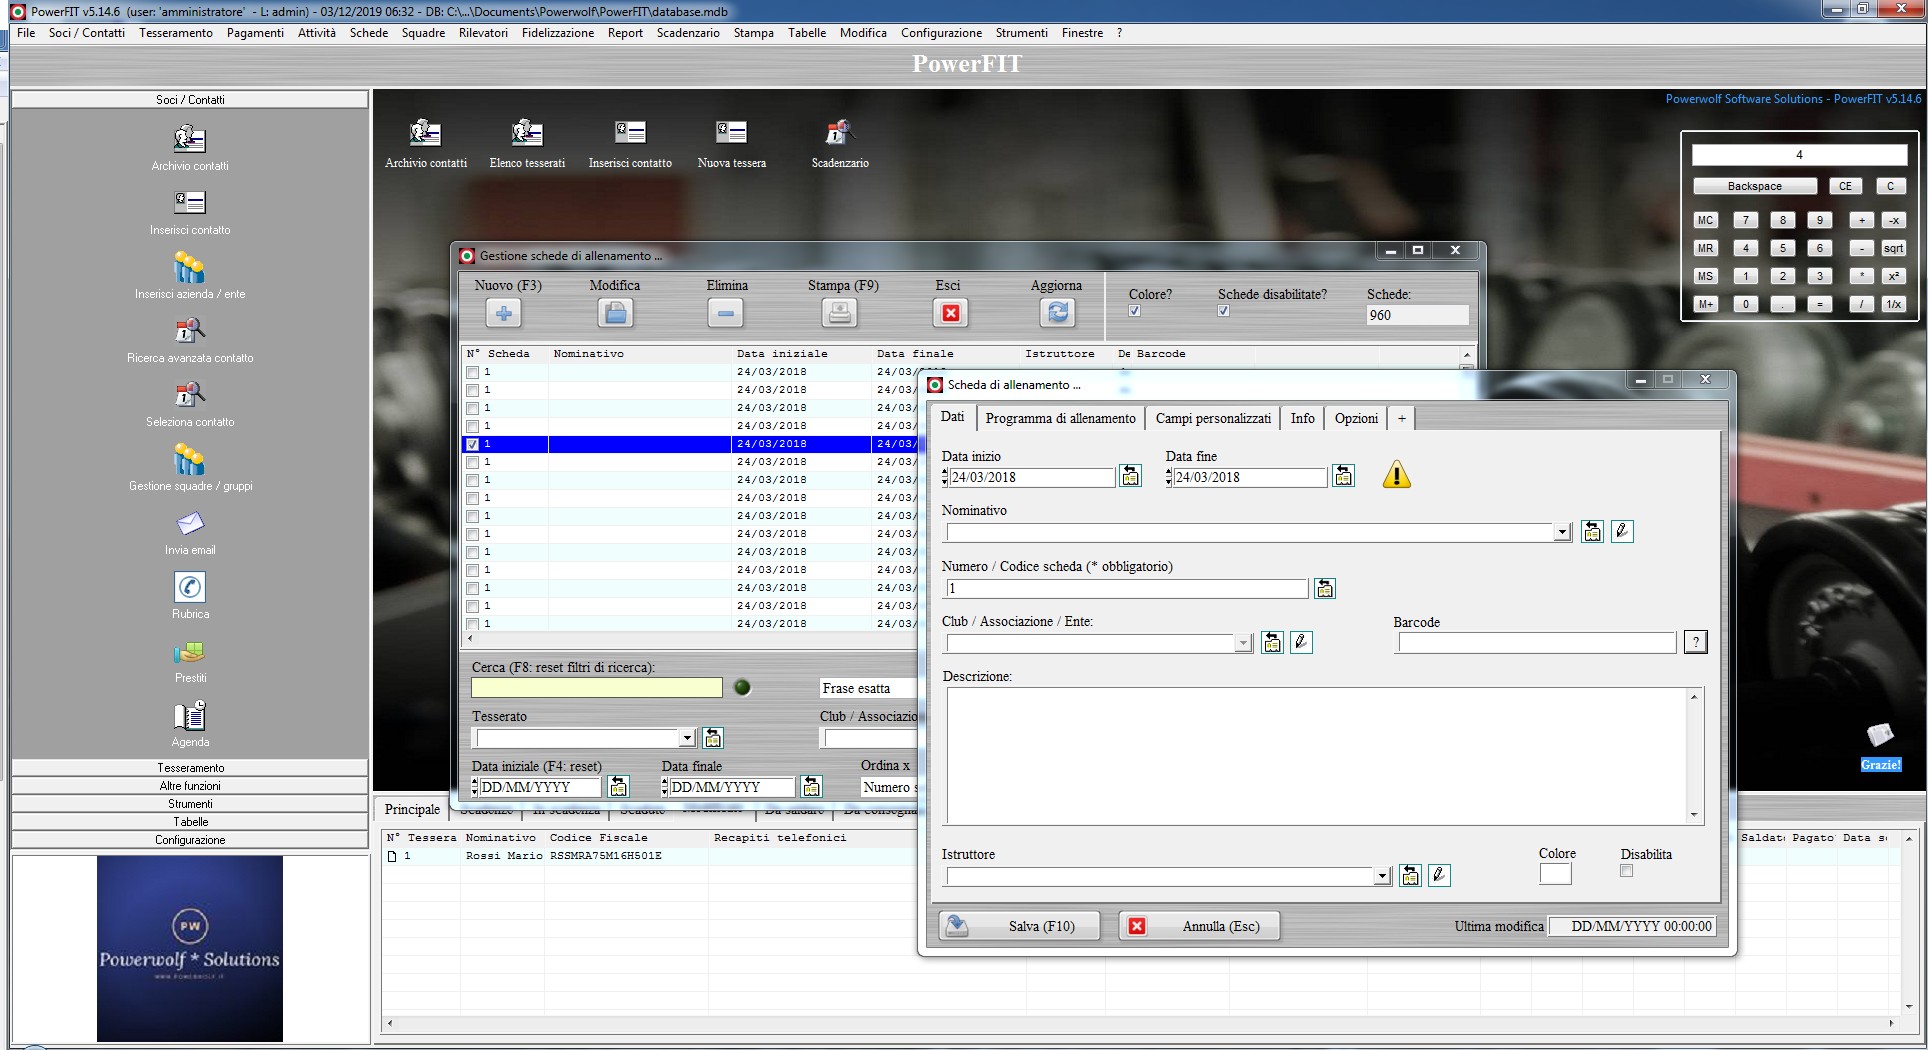Click the Aggiorna refresh icon

[1058, 314]
